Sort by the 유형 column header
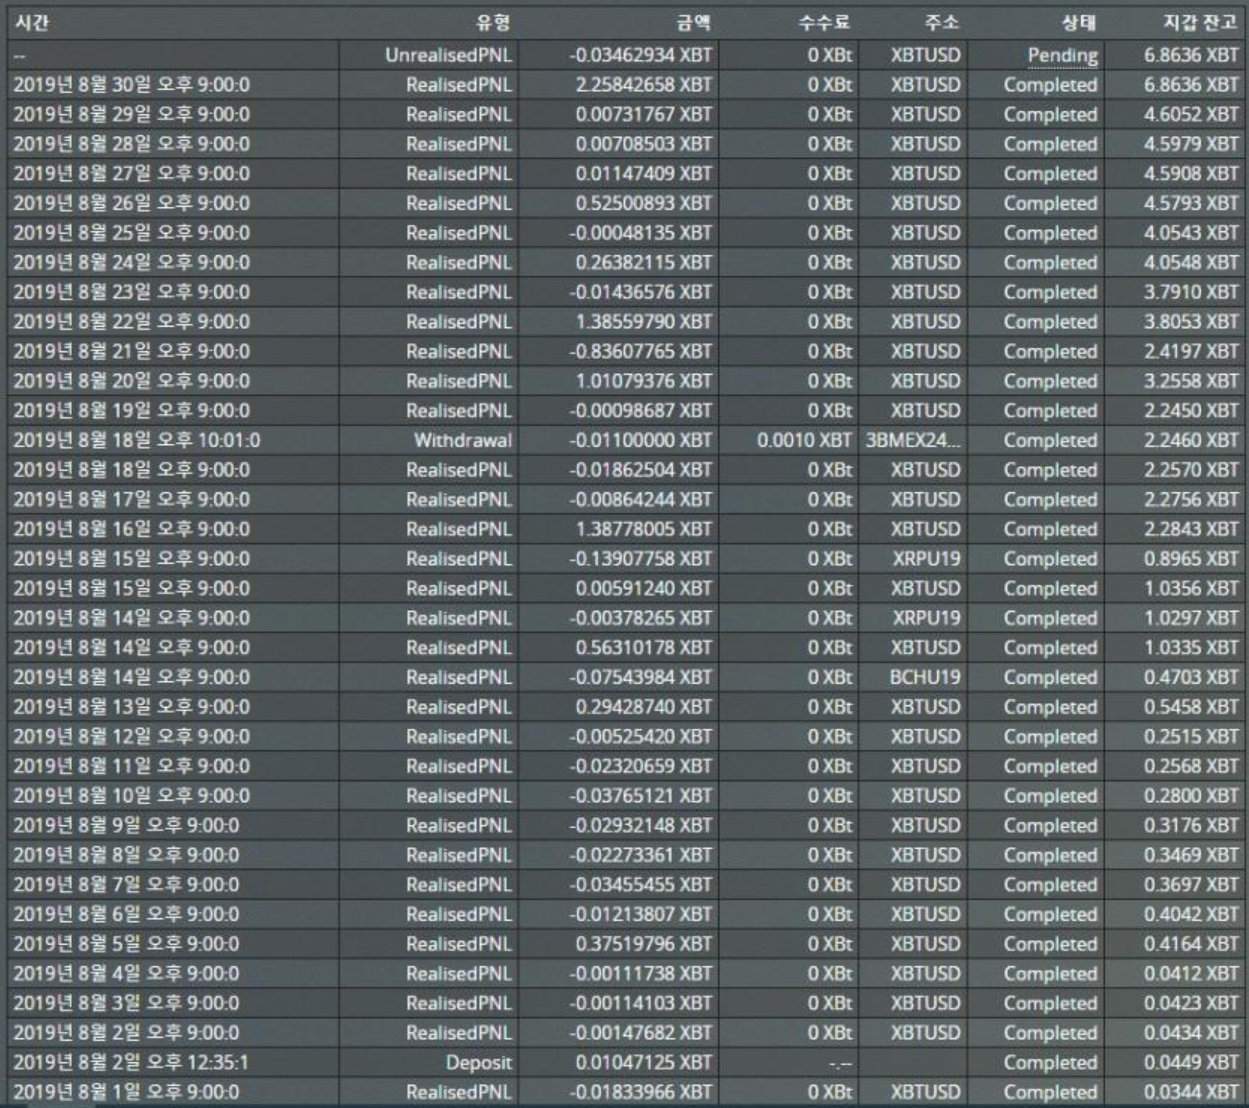Viewport: 1249px width, 1108px height. (x=493, y=23)
